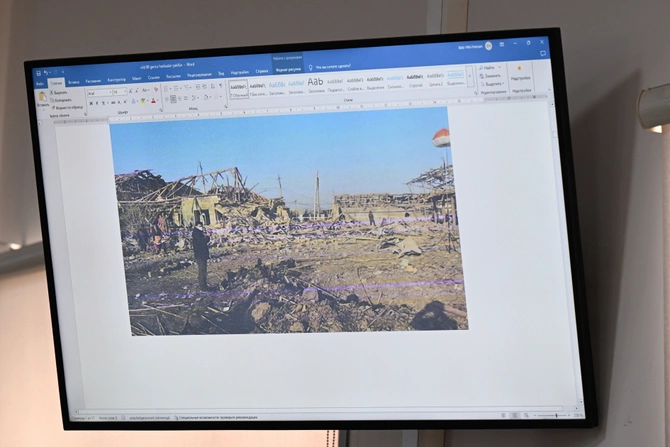Apply the 'Обычный' normal style

(238, 88)
